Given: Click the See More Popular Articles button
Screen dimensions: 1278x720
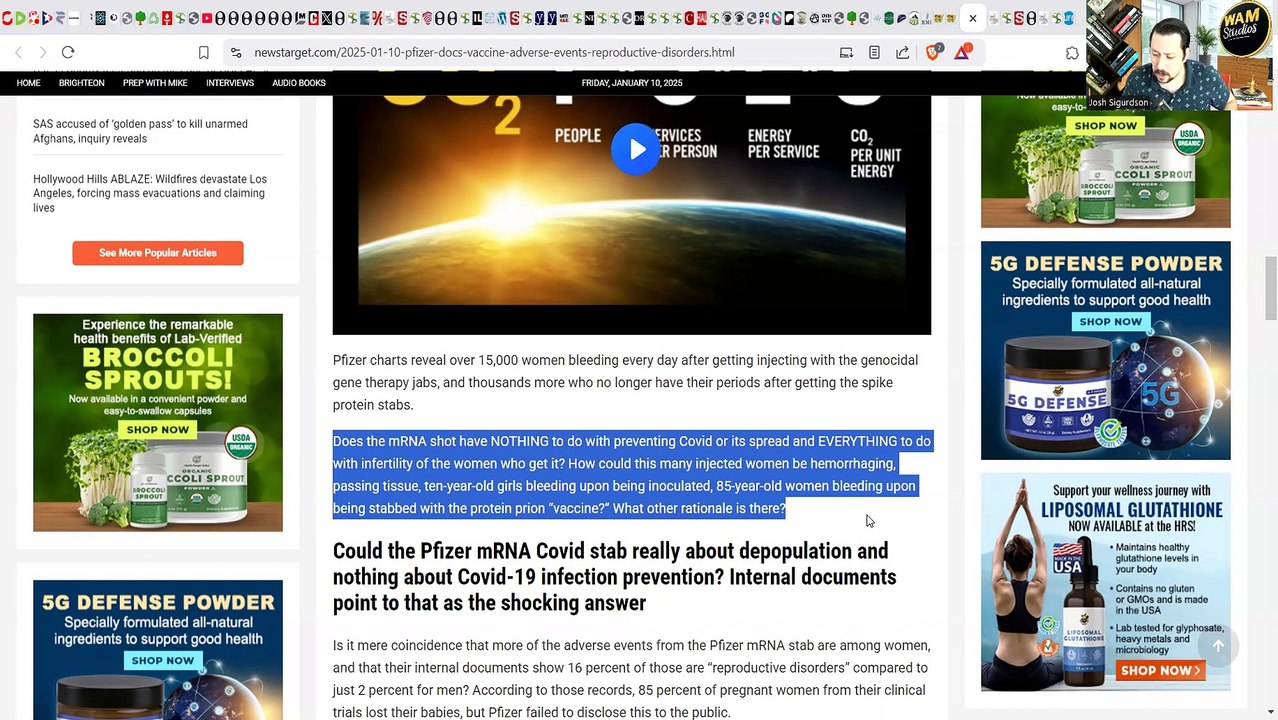Looking at the screenshot, I should pyautogui.click(x=158, y=253).
